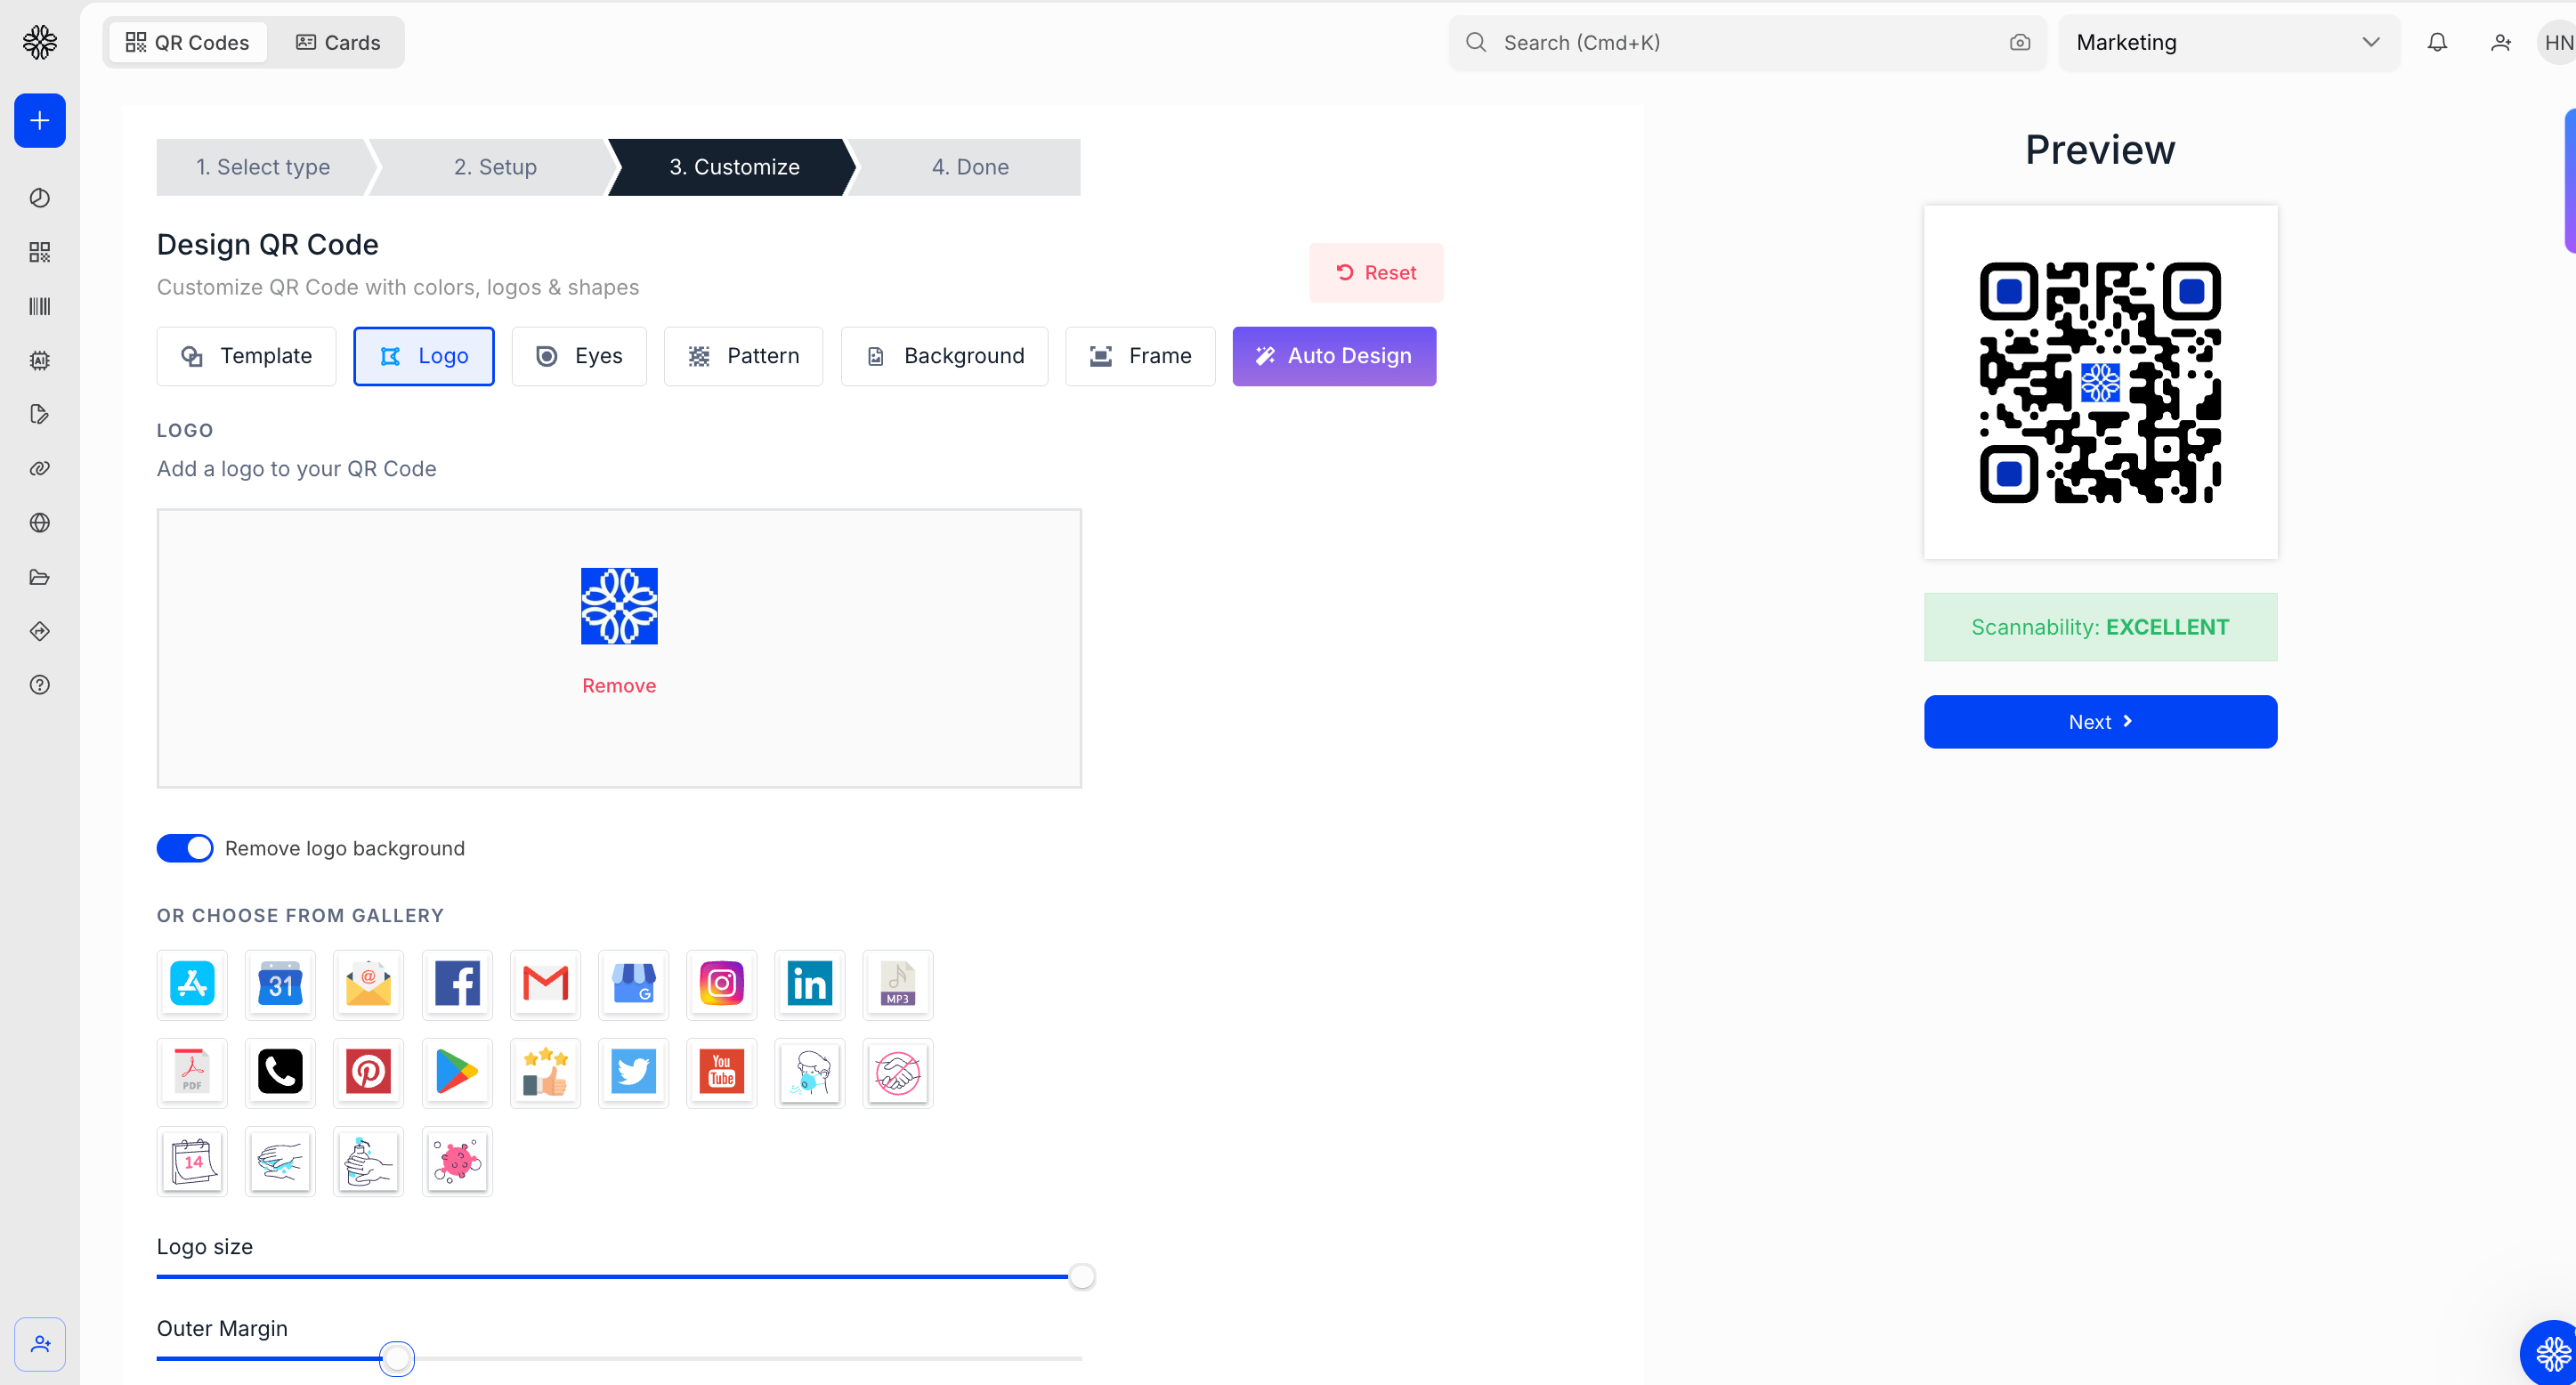The image size is (2576, 1385).
Task: Go back to step 2. Setup
Action: [495, 167]
